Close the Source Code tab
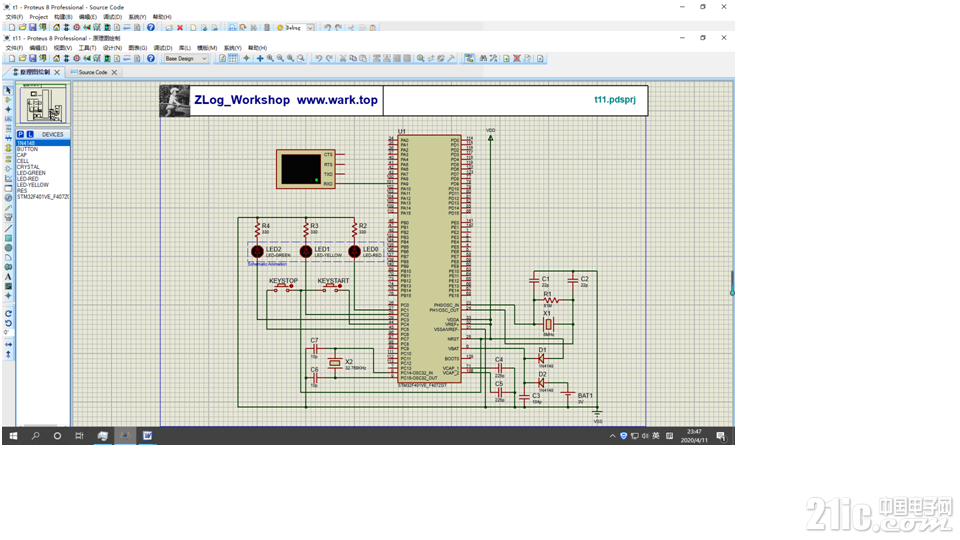 coord(114,72)
